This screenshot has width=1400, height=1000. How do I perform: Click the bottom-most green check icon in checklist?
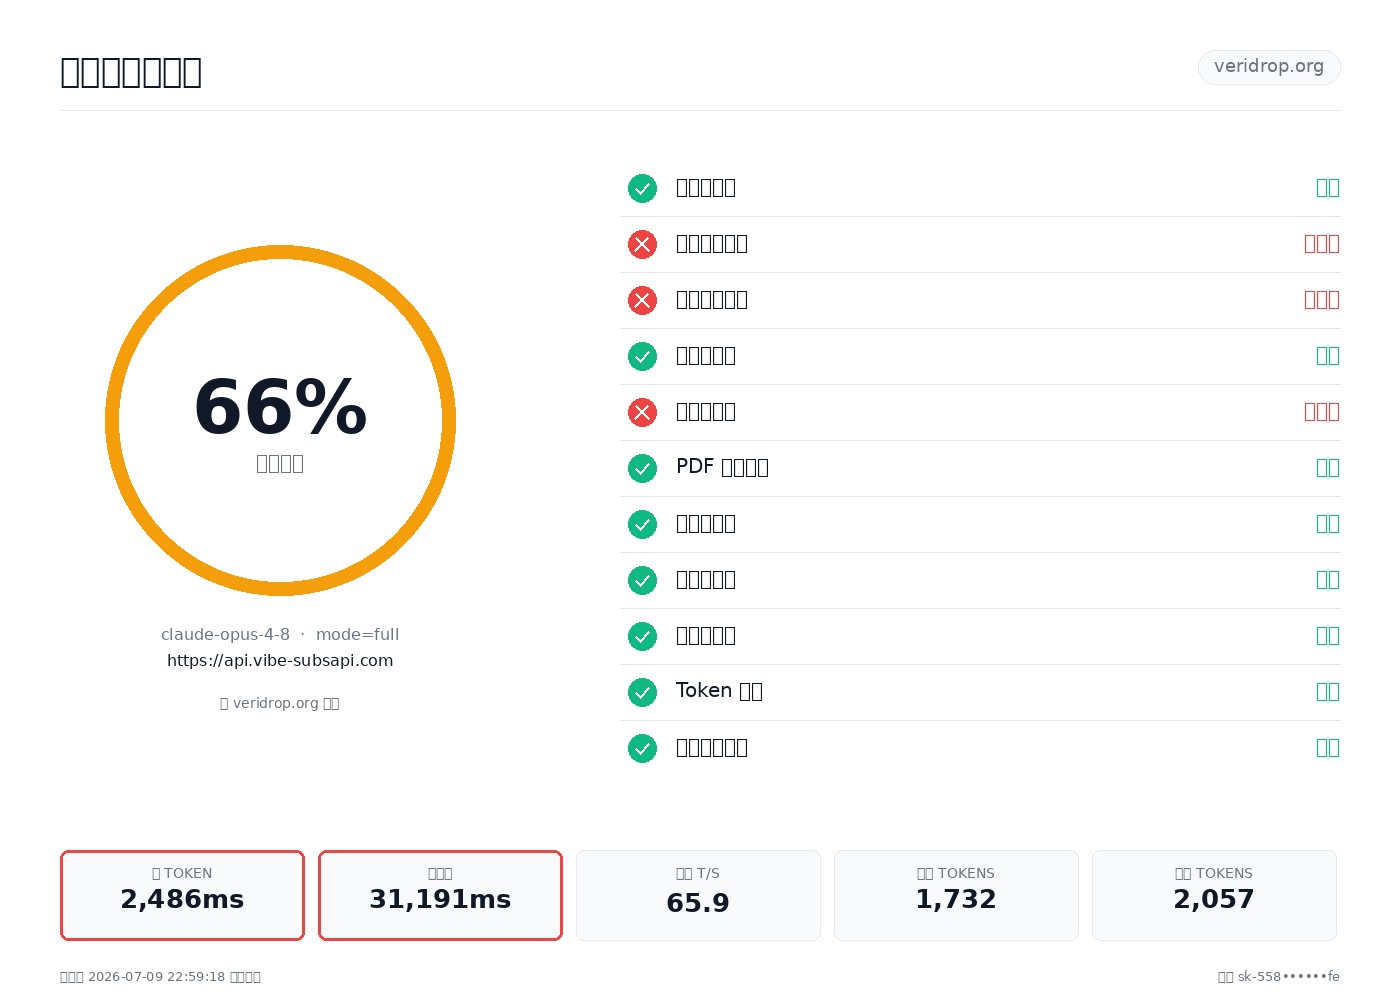642,748
